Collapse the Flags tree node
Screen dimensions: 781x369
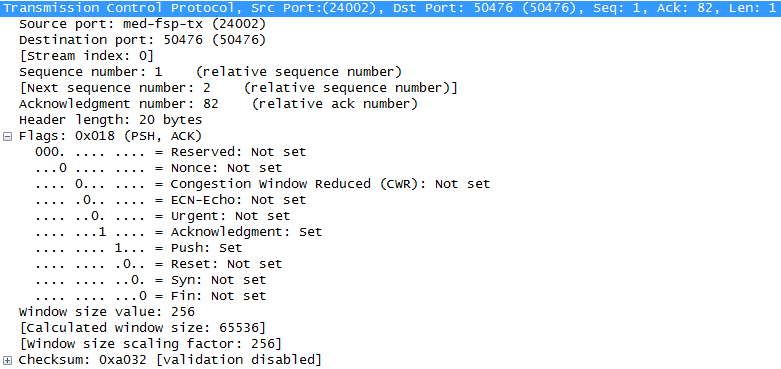coord(7,136)
